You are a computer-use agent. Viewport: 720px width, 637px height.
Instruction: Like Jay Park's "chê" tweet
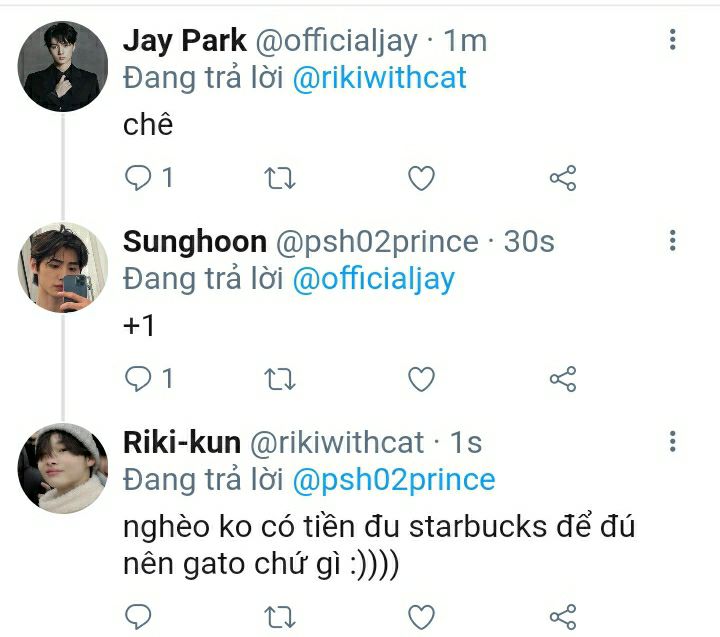pyautogui.click(x=422, y=178)
